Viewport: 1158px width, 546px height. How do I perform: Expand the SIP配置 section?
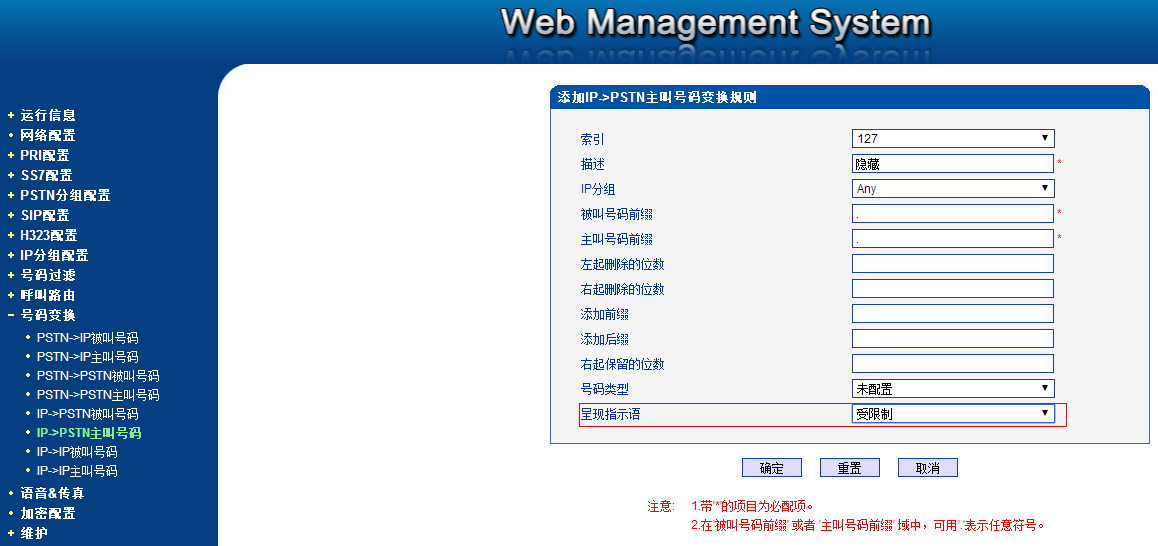coord(44,215)
